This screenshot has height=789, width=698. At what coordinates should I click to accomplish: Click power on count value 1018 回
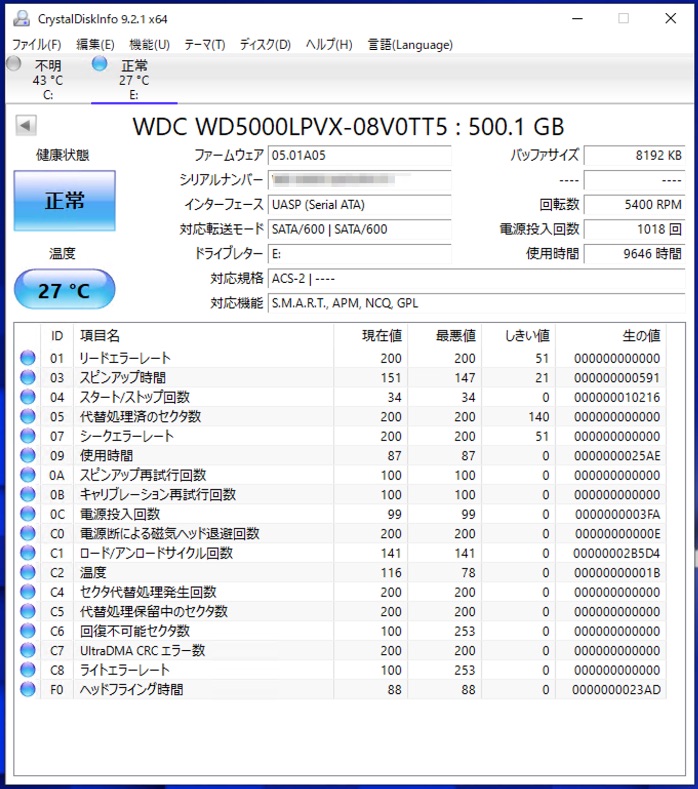634,229
